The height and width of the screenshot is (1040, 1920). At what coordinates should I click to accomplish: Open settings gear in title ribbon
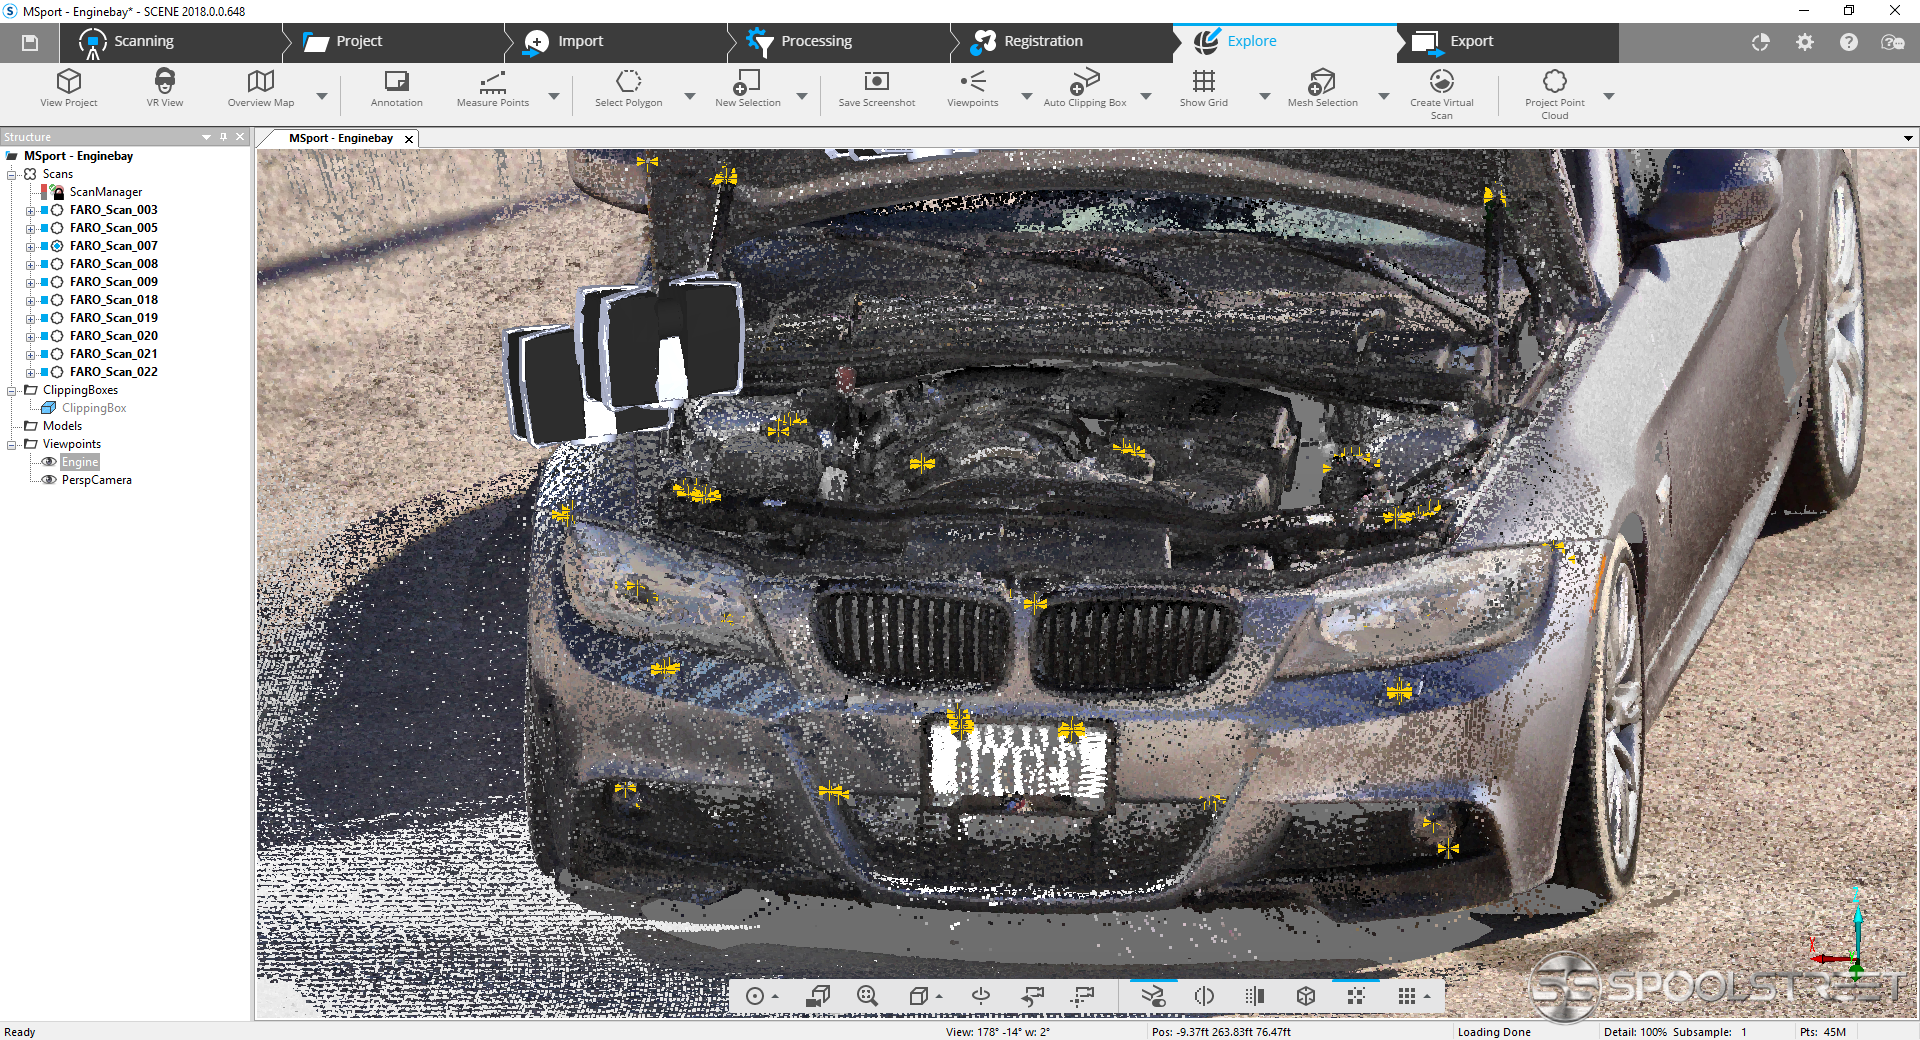[x=1804, y=42]
